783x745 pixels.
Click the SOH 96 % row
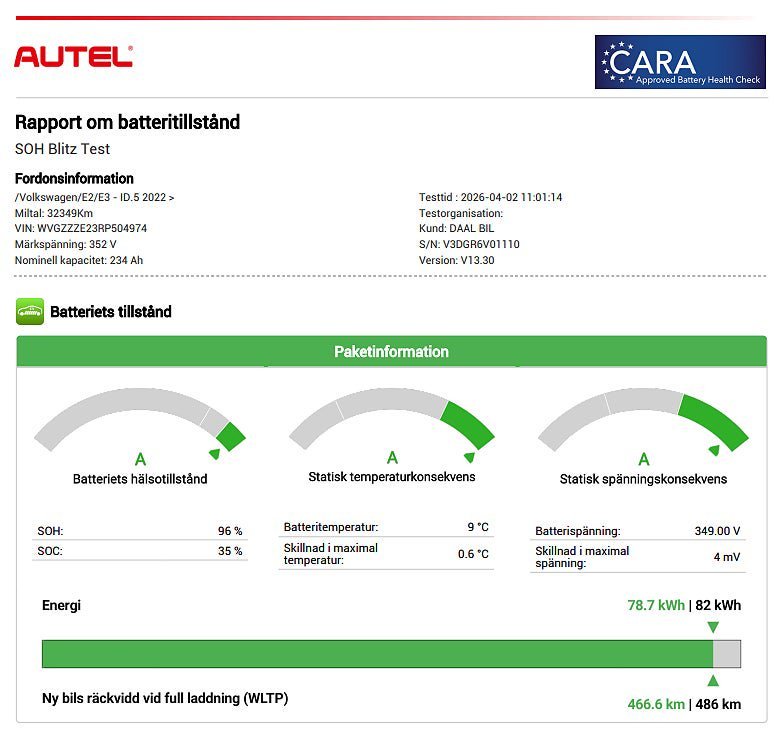tap(139, 531)
